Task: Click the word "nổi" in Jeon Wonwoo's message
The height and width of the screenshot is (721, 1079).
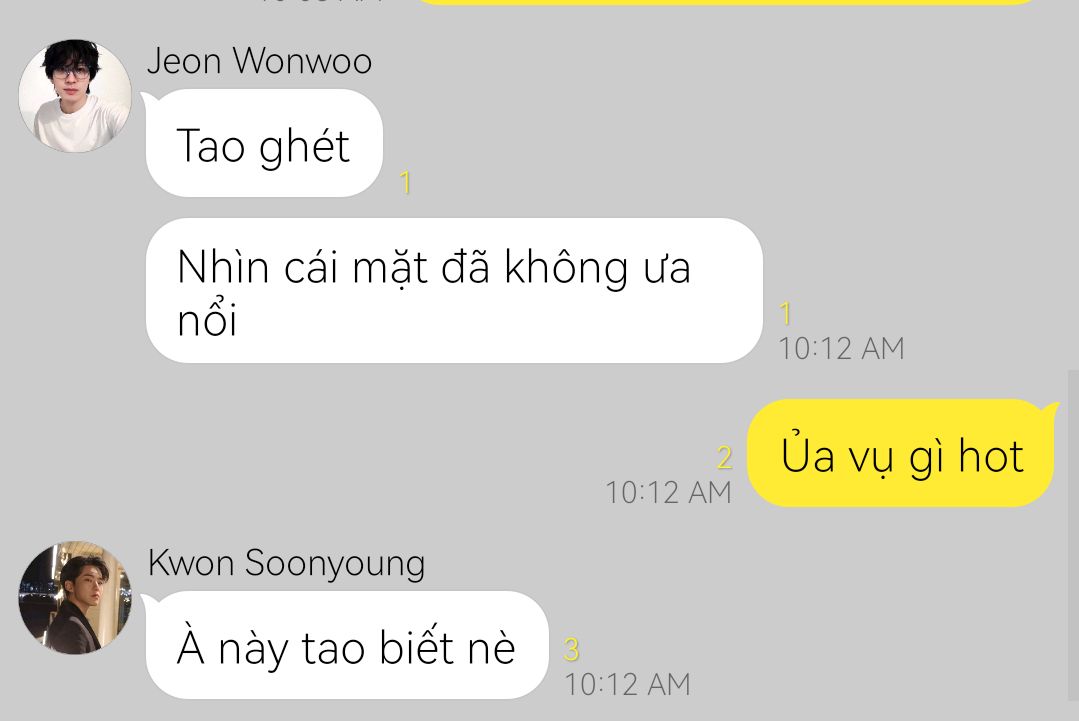Action: click(x=207, y=320)
